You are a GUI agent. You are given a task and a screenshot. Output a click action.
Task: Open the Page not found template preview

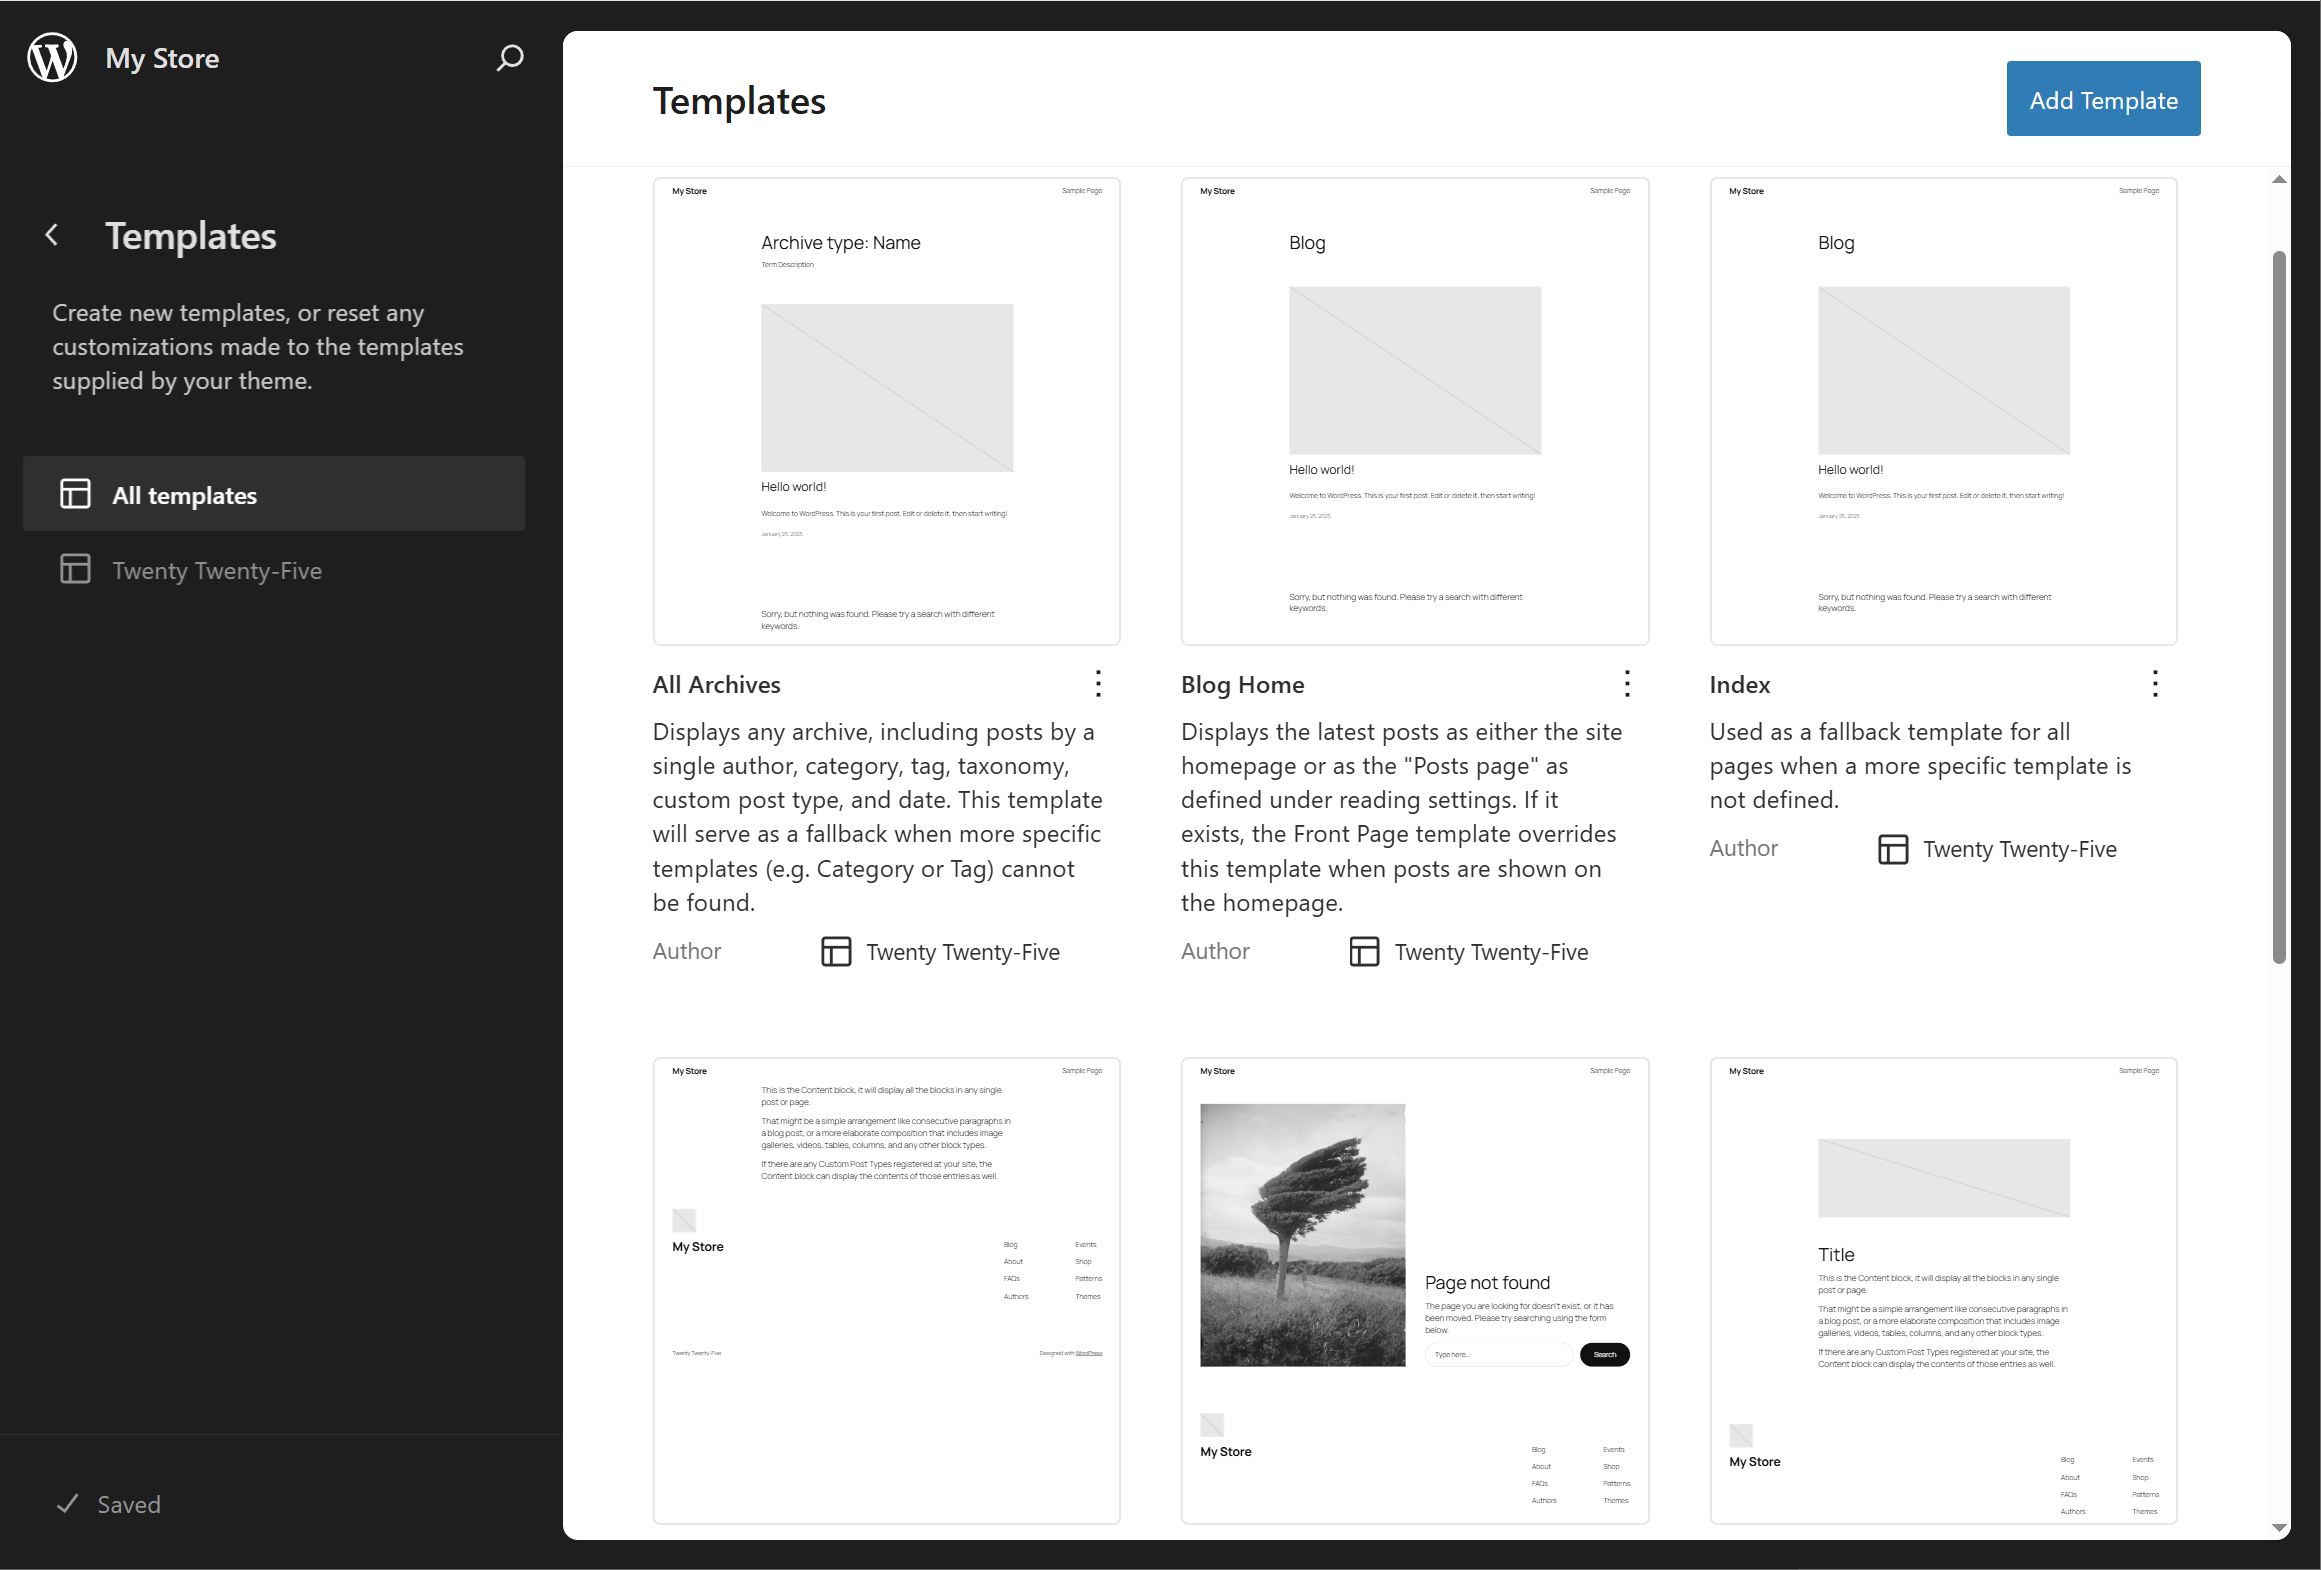[x=1414, y=1290]
